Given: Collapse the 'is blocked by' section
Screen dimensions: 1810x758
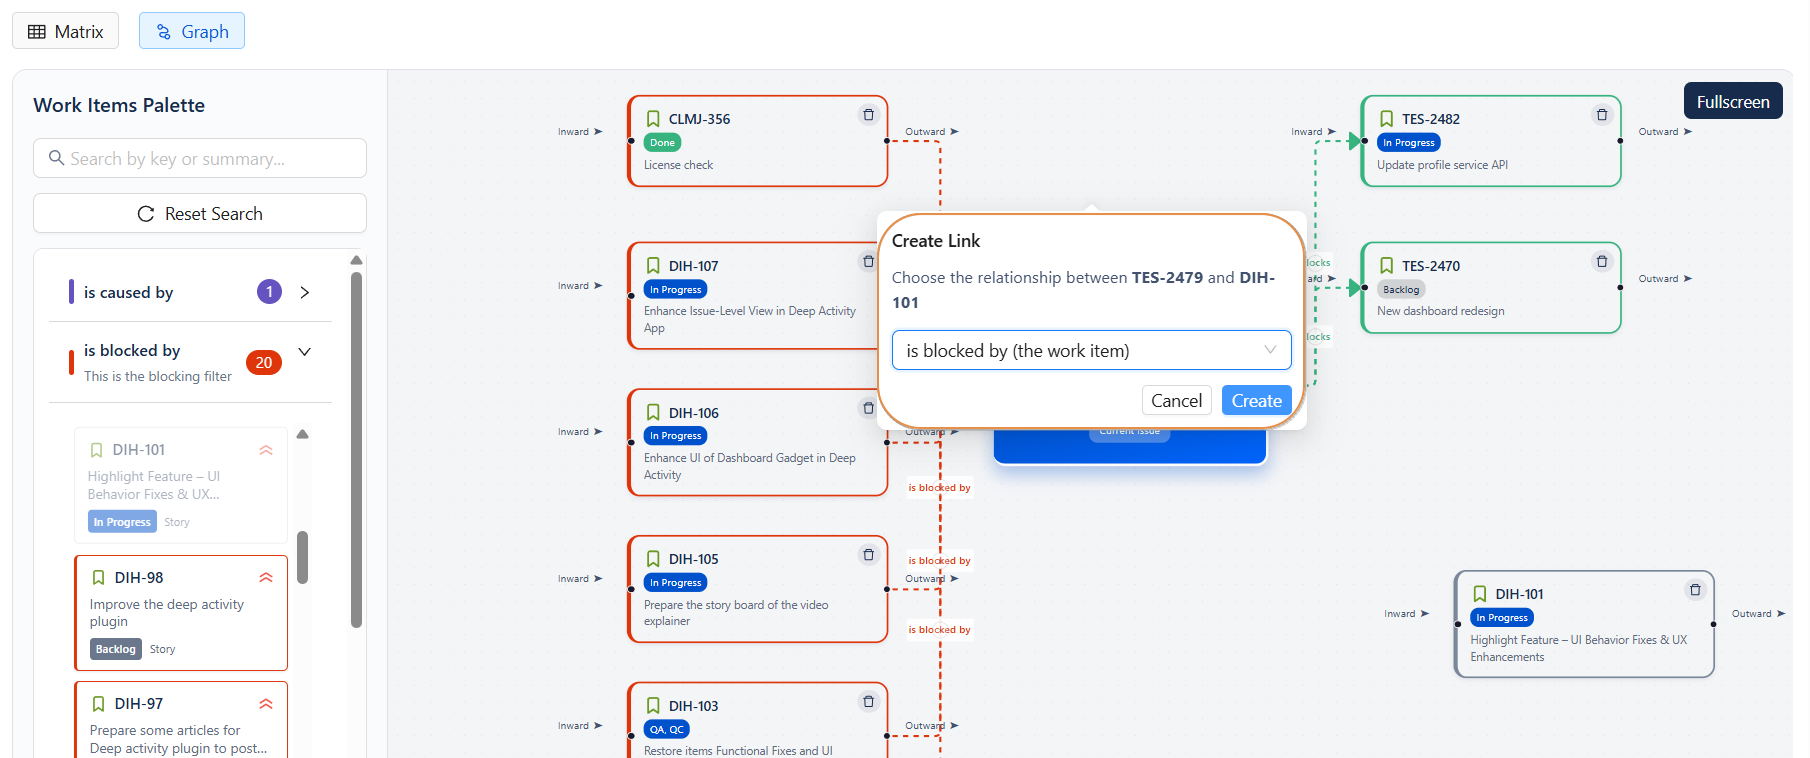Looking at the screenshot, I should coord(305,352).
